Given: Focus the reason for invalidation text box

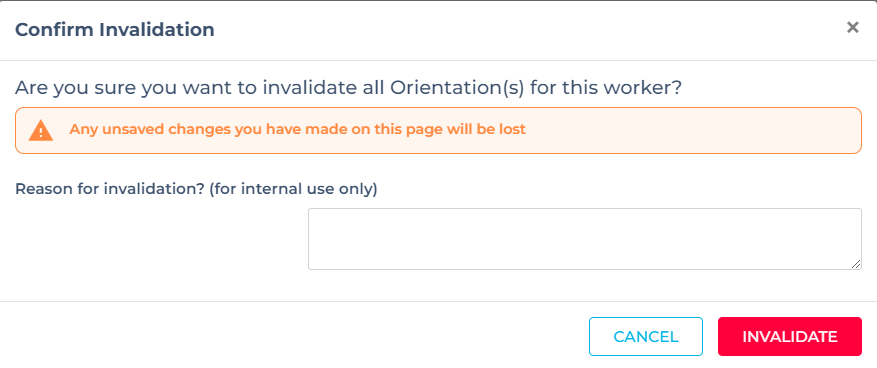Looking at the screenshot, I should click(x=584, y=239).
